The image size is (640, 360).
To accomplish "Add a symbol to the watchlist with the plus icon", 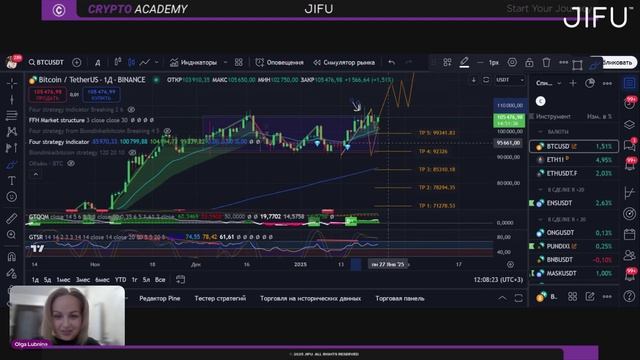I will coord(573,83).
